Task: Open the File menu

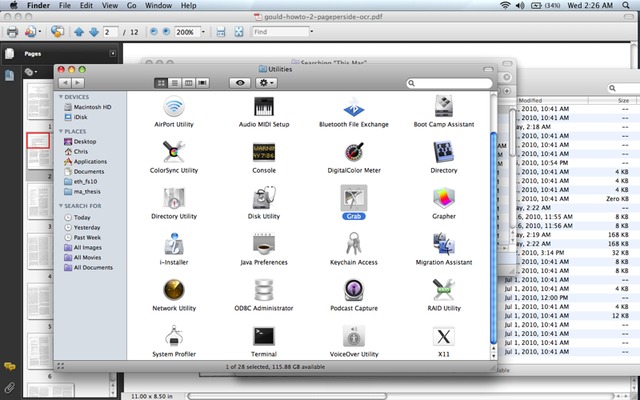Action: [64, 5]
